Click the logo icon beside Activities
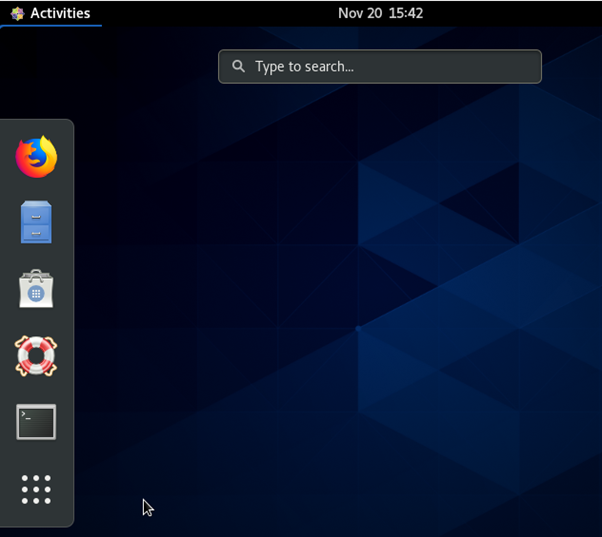This screenshot has width=602, height=537. pyautogui.click(x=17, y=13)
